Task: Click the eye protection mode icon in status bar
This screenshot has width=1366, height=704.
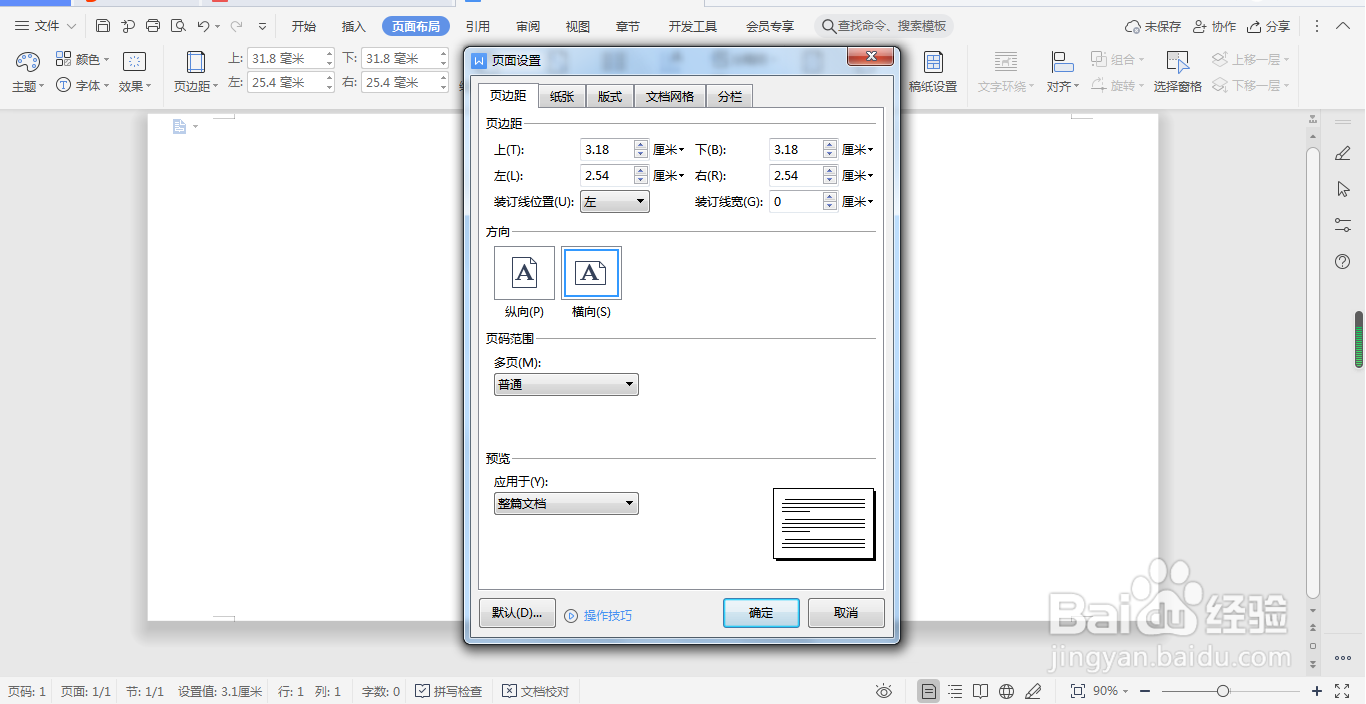Action: point(884,690)
